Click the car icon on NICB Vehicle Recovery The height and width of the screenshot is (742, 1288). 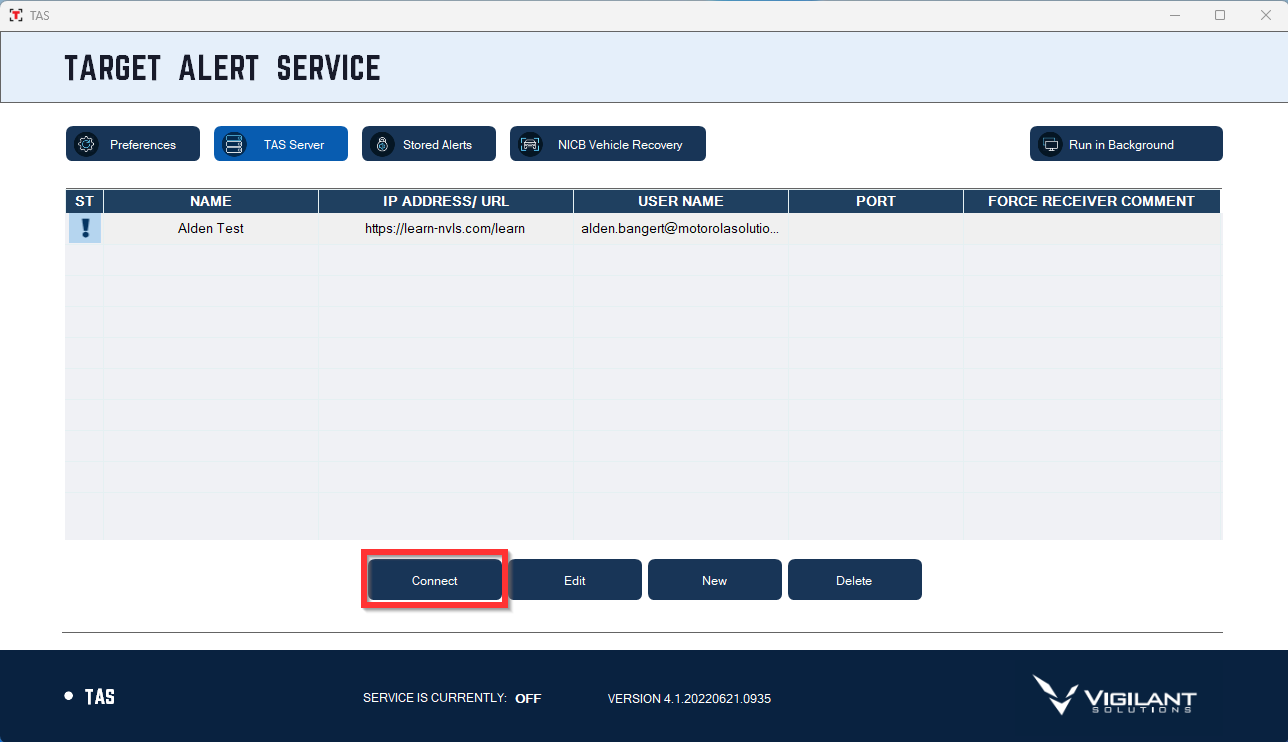point(530,144)
